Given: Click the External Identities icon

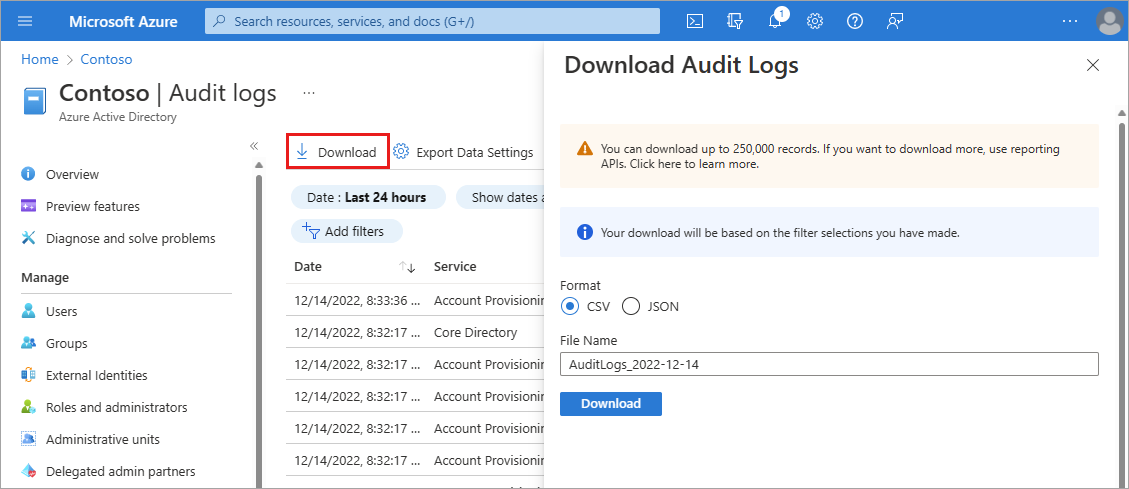Looking at the screenshot, I should 28,375.
